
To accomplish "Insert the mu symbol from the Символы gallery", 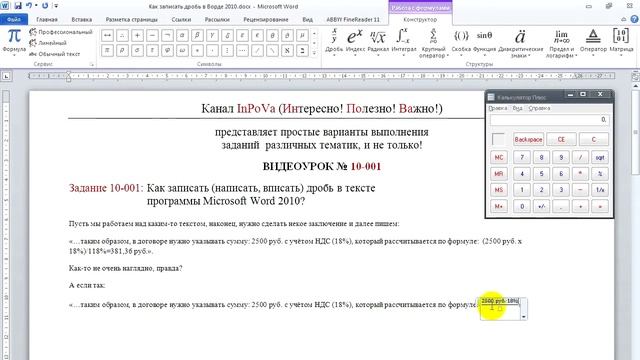I will pyautogui.click(x=302, y=36).
